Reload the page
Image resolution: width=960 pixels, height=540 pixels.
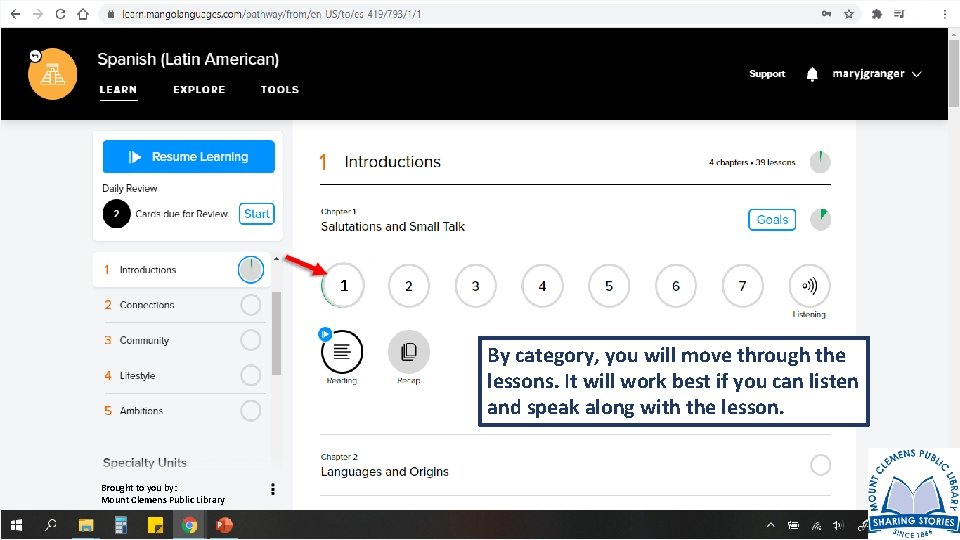click(60, 13)
